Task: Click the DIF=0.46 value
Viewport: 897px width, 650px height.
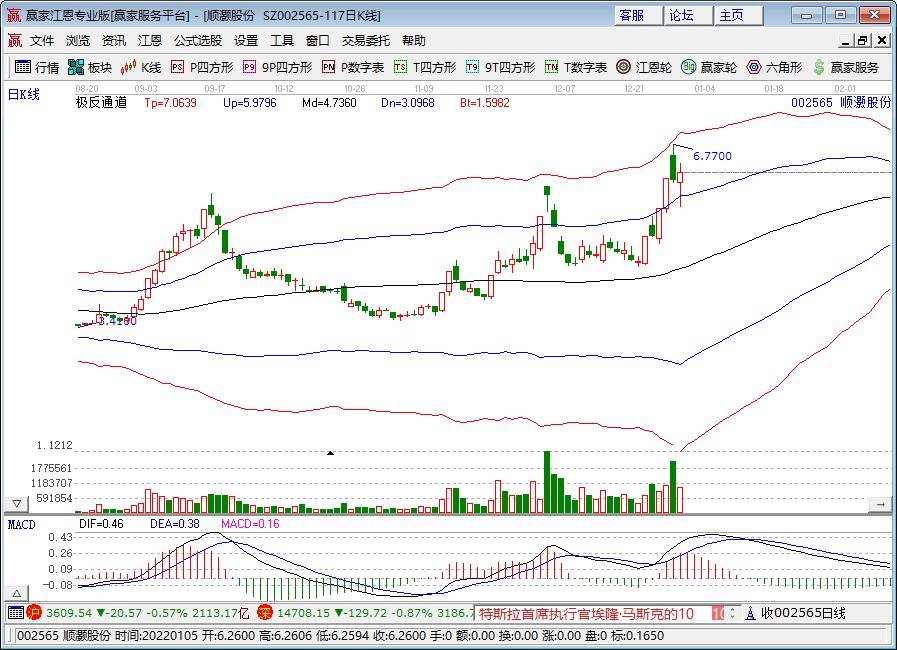Action: click(x=101, y=524)
